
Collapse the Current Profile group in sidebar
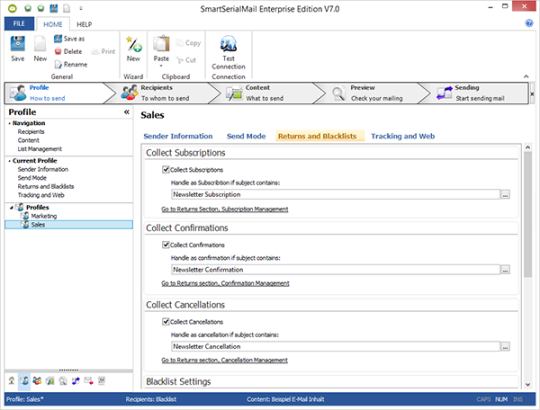tap(9, 161)
